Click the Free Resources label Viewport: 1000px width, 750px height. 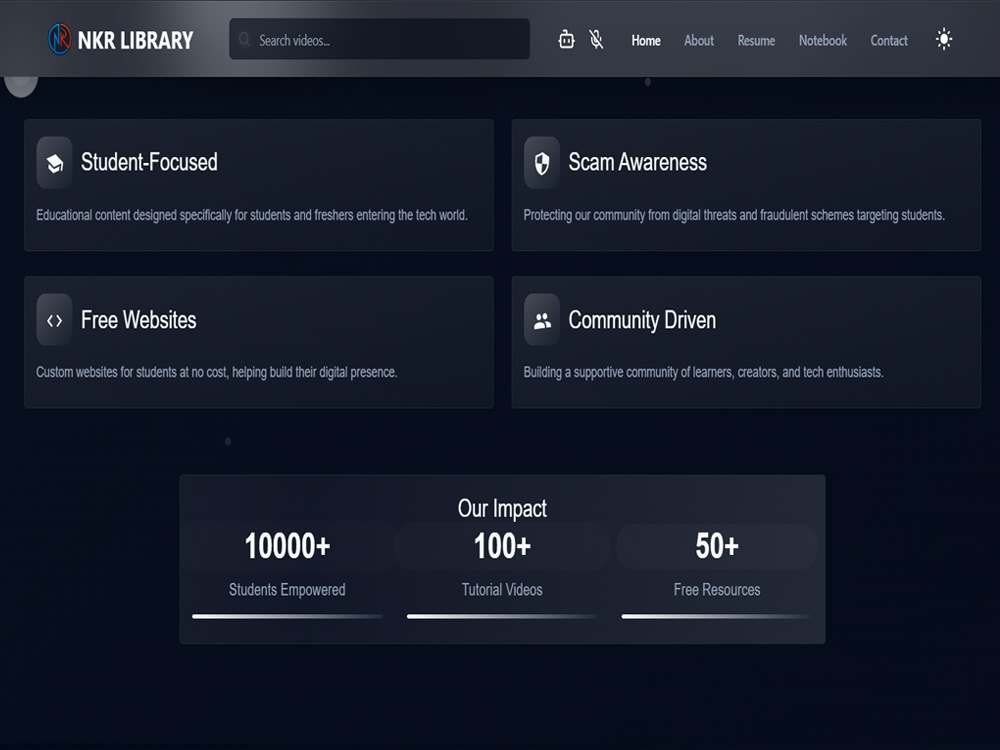pos(717,590)
